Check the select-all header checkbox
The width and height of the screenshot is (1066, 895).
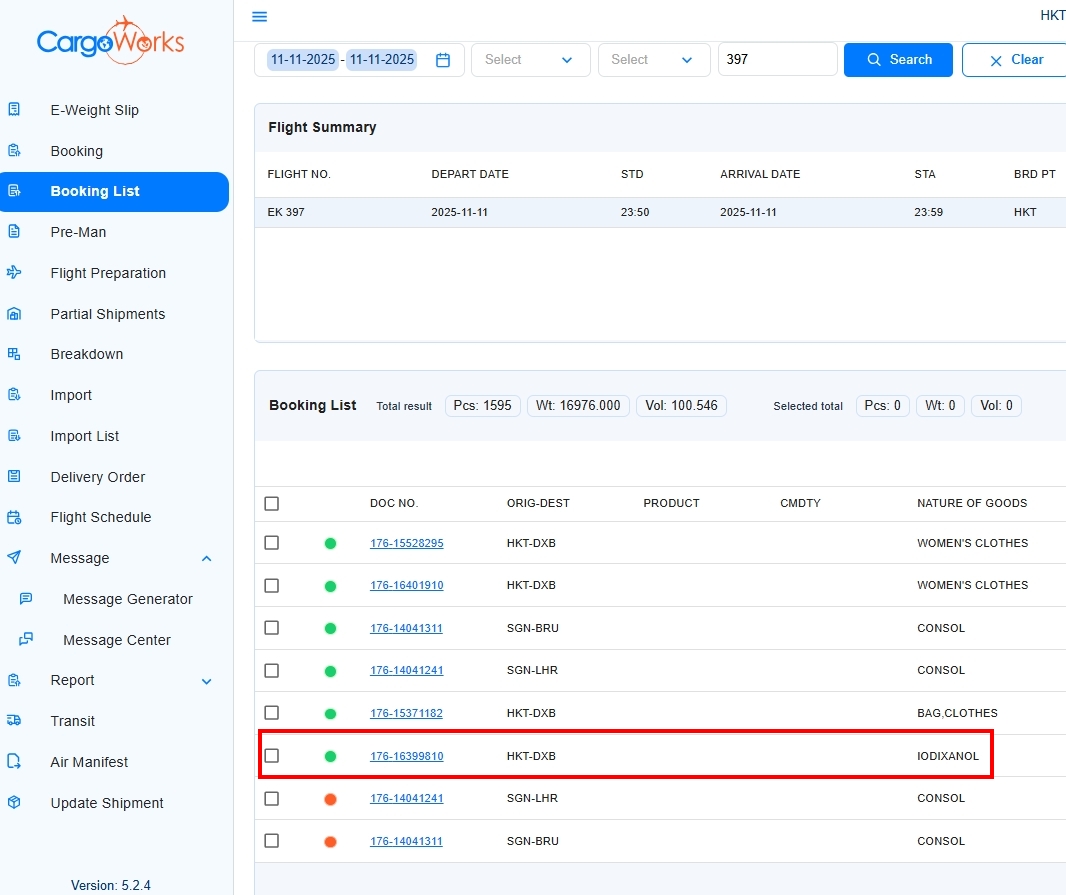point(272,504)
